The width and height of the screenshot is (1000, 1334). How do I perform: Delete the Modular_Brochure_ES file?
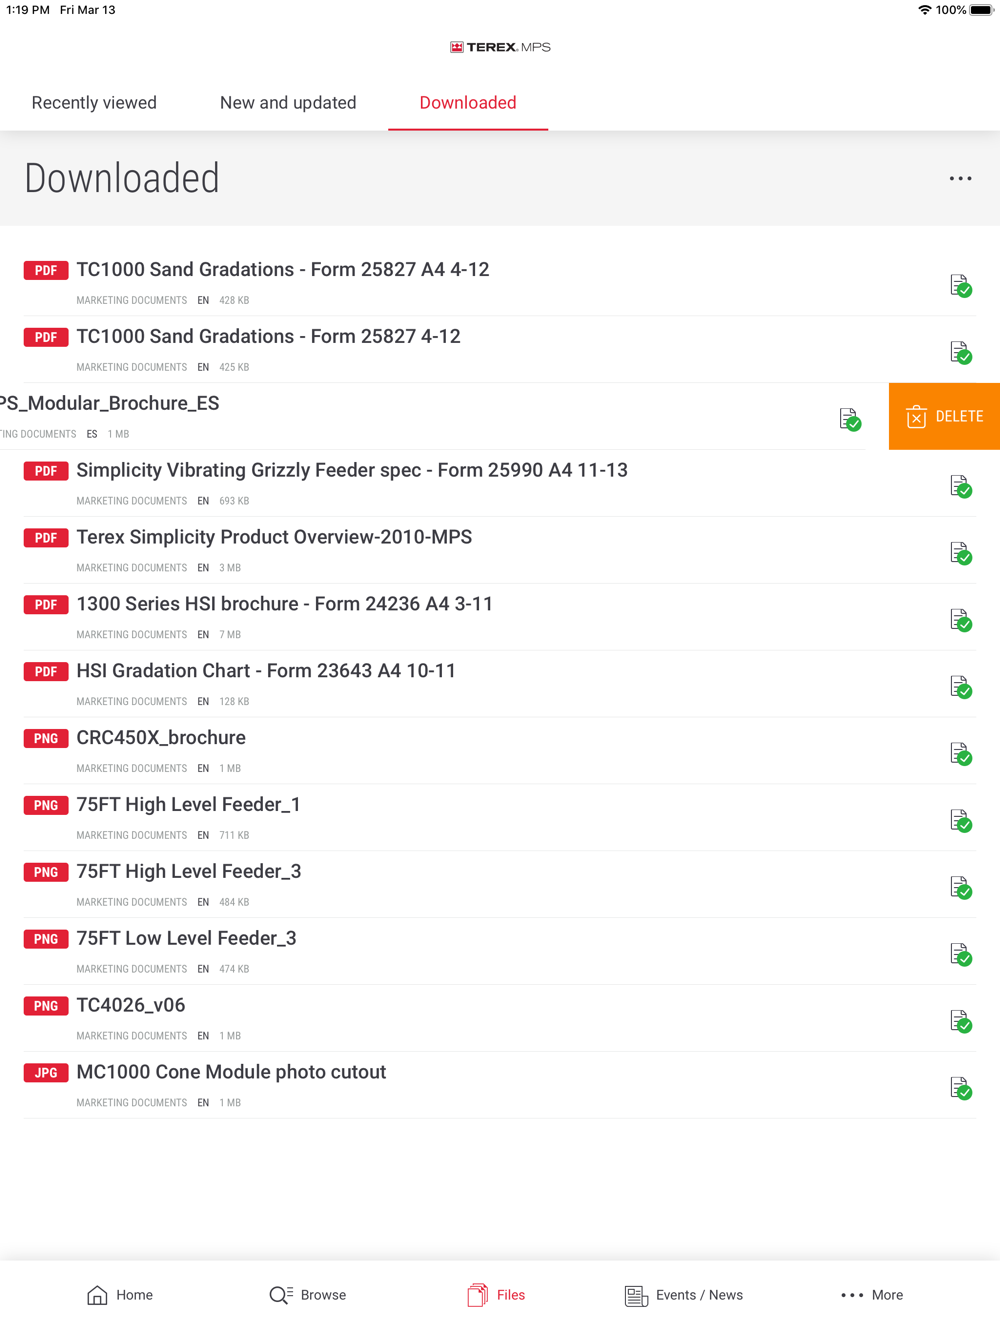coord(944,416)
